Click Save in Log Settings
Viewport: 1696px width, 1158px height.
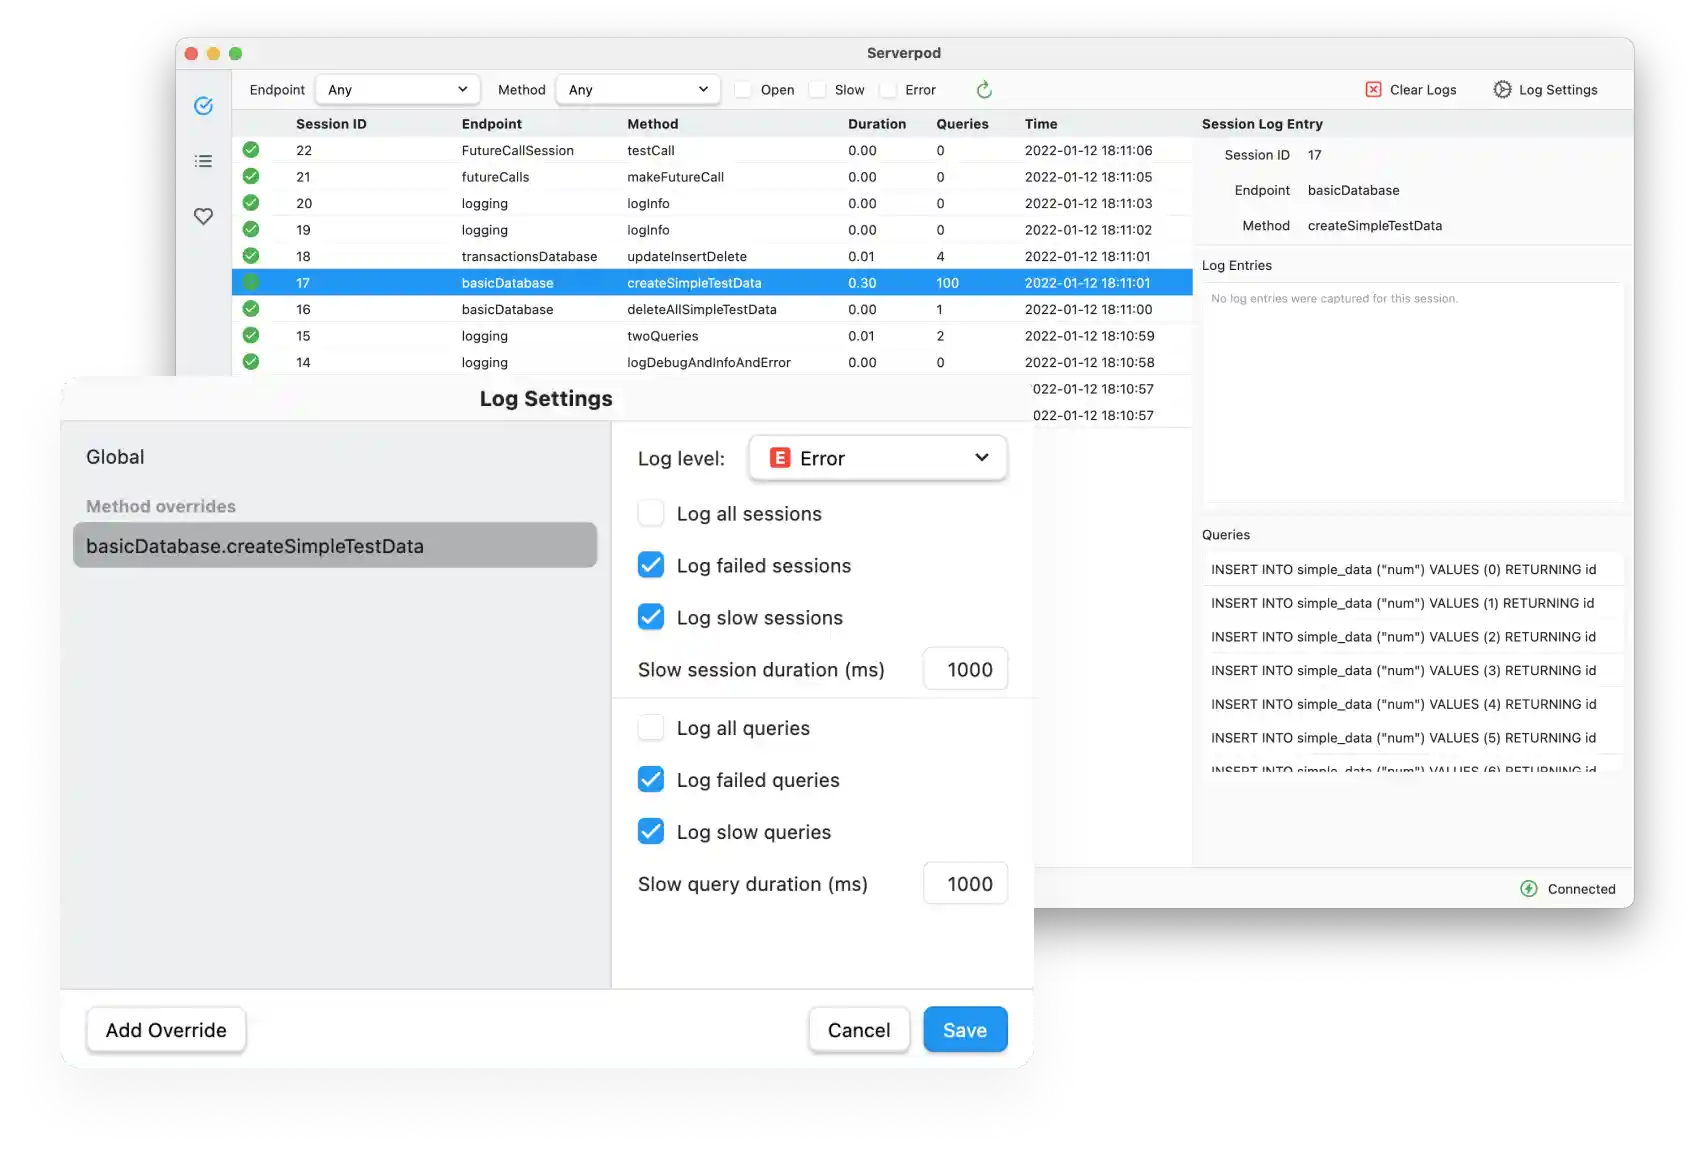pyautogui.click(x=965, y=1030)
